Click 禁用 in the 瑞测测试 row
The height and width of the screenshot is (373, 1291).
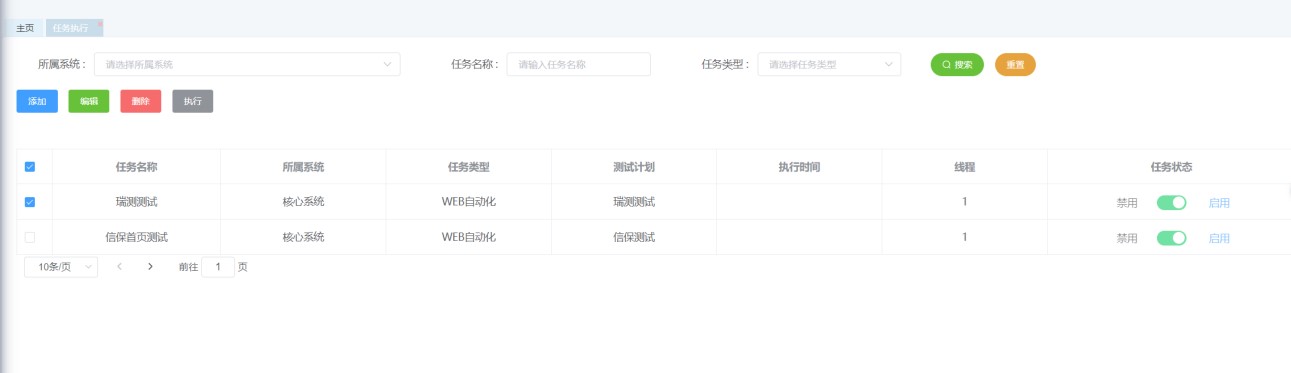(x=1127, y=203)
